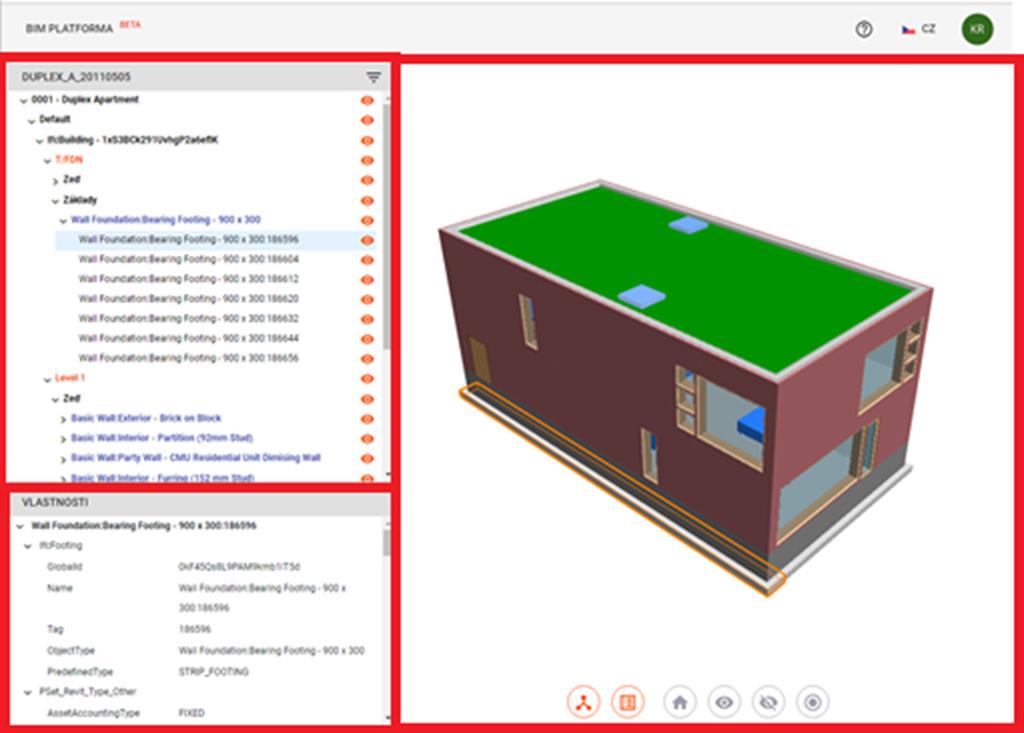Click the ObjectType property label

click(x=71, y=651)
